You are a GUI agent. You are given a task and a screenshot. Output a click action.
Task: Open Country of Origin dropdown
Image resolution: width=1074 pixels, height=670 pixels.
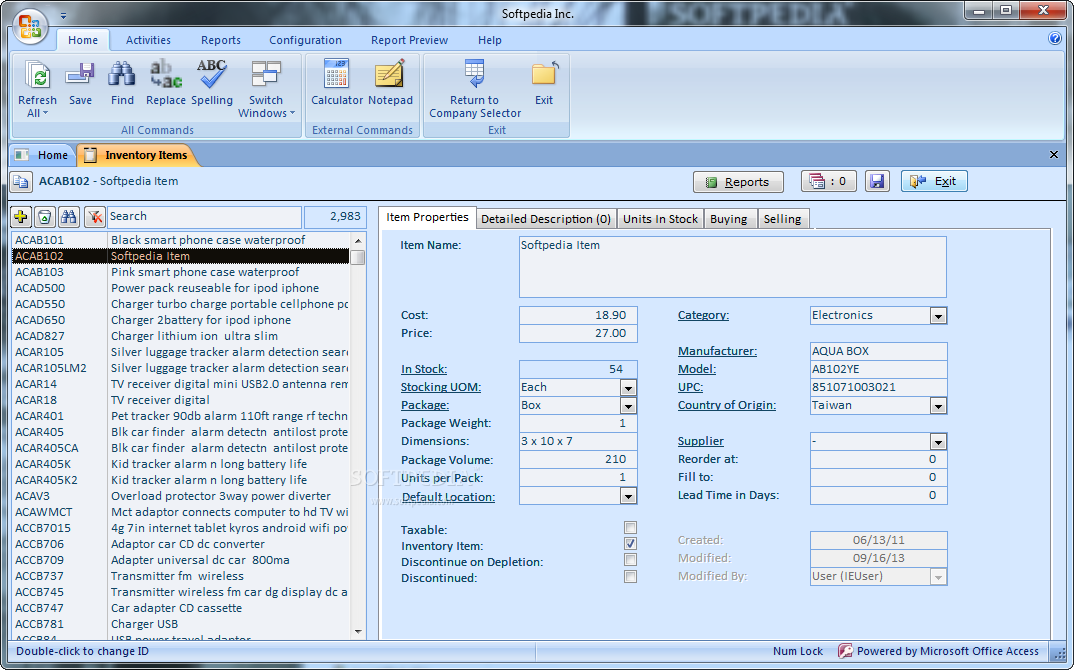click(938, 406)
